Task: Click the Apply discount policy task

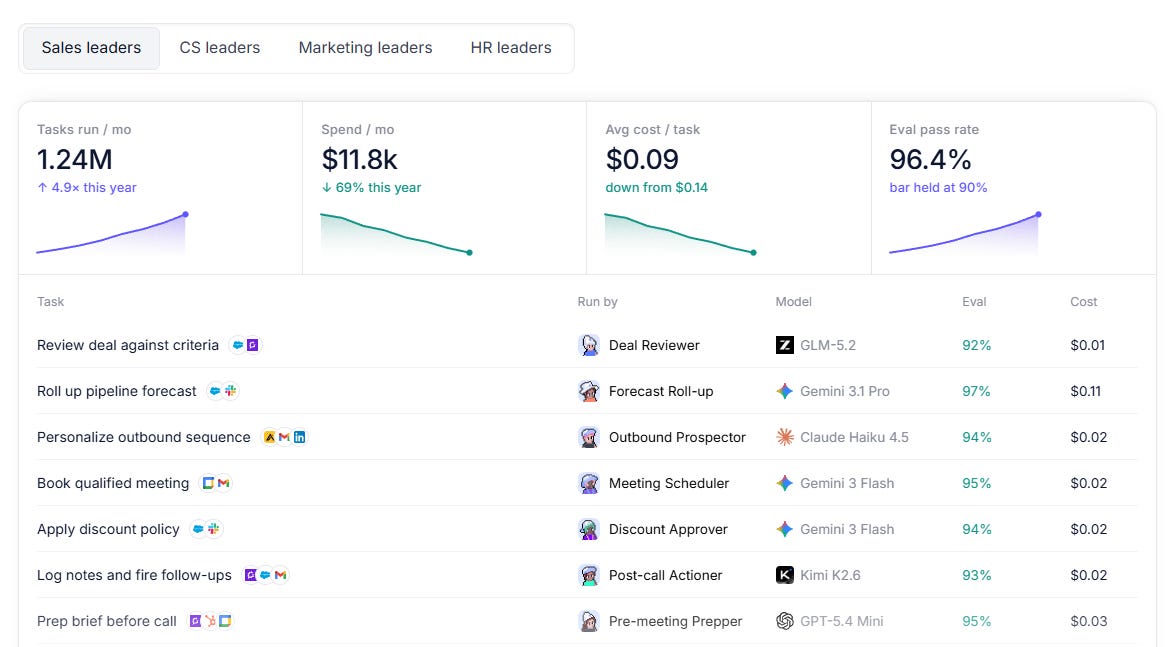Action: tap(108, 529)
